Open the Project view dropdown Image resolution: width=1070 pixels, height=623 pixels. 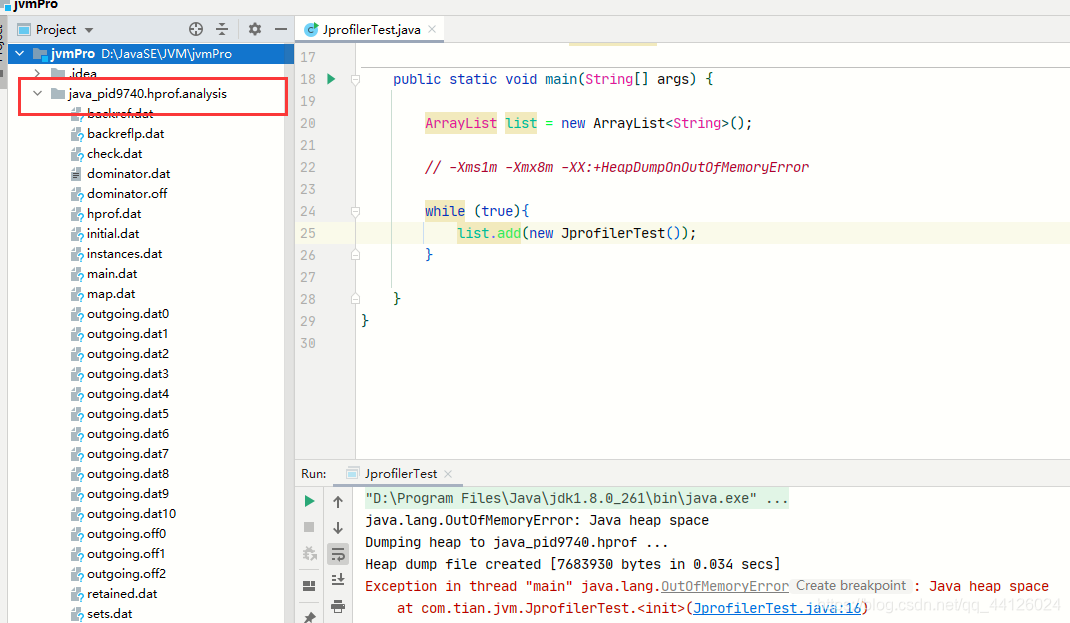pos(89,30)
